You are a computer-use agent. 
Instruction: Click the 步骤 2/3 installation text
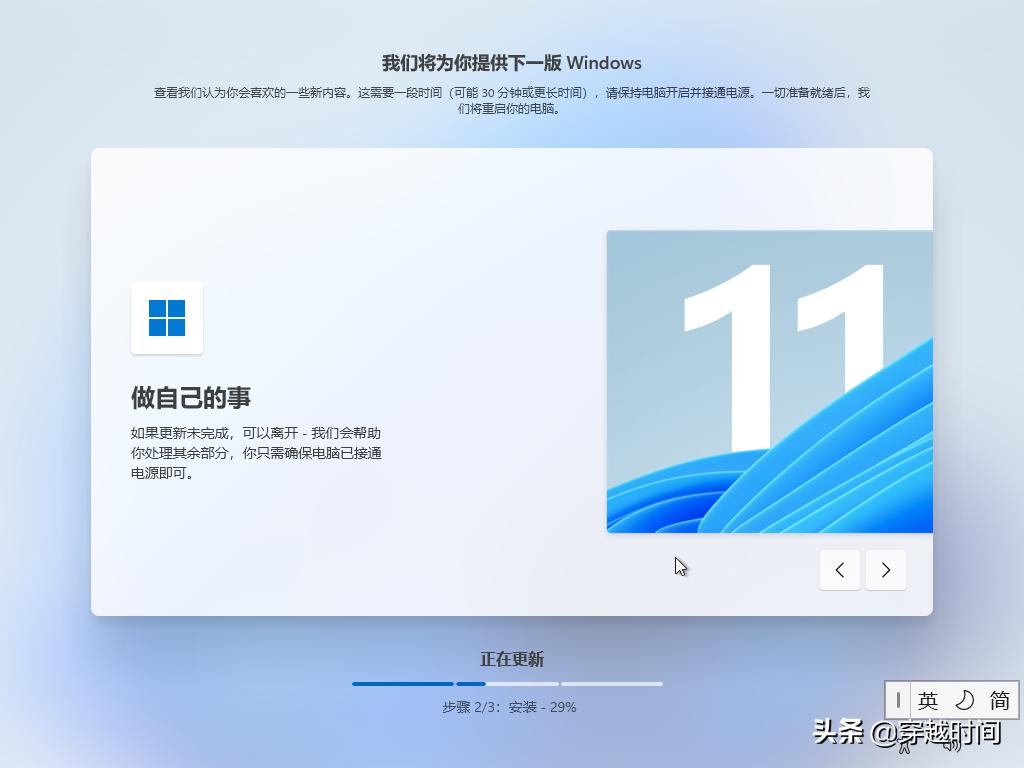(511, 707)
